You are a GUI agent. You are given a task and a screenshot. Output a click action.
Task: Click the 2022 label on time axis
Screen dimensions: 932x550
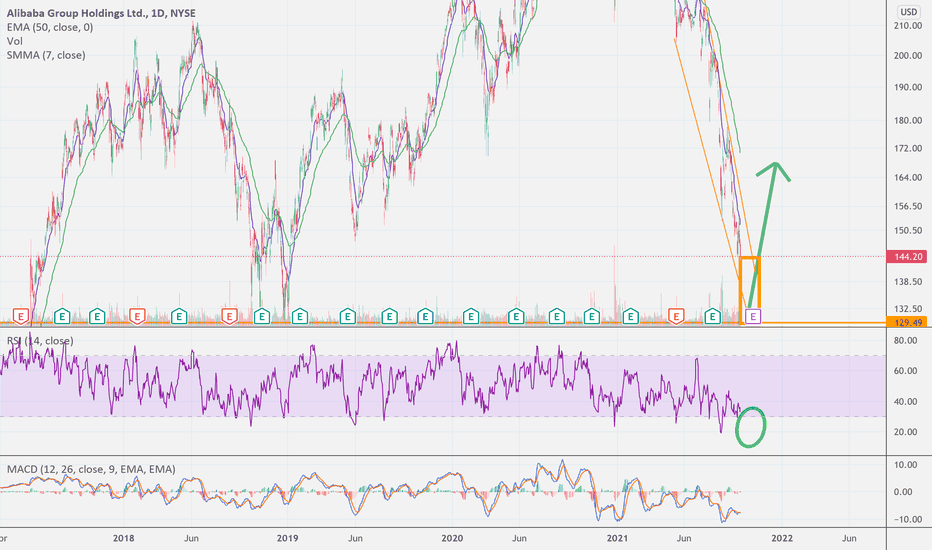782,538
